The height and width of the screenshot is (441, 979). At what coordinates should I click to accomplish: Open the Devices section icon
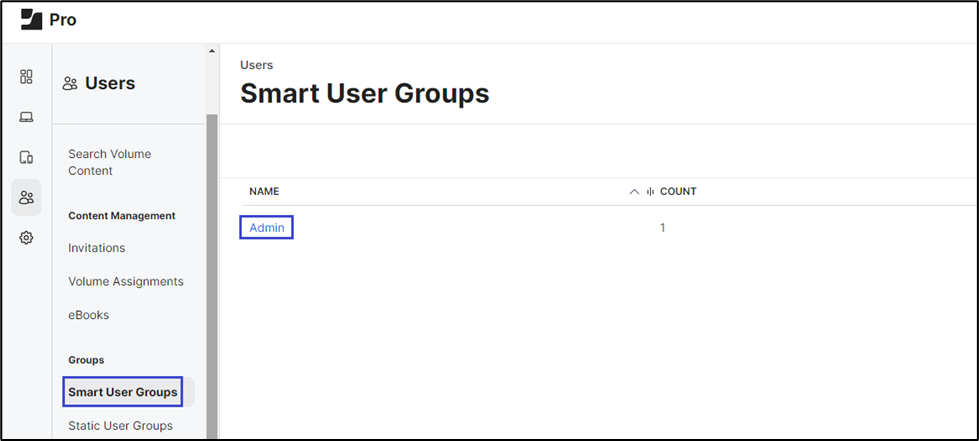27,157
